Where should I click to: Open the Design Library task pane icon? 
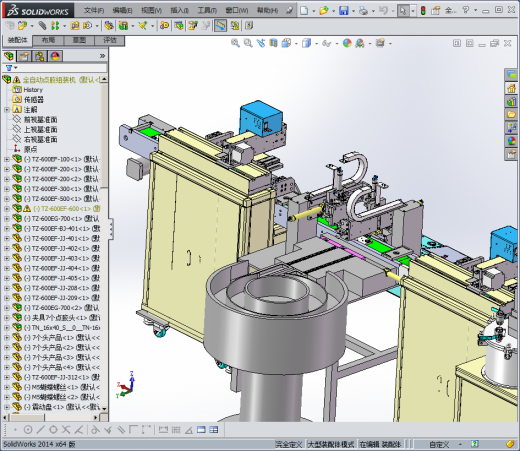point(511,101)
